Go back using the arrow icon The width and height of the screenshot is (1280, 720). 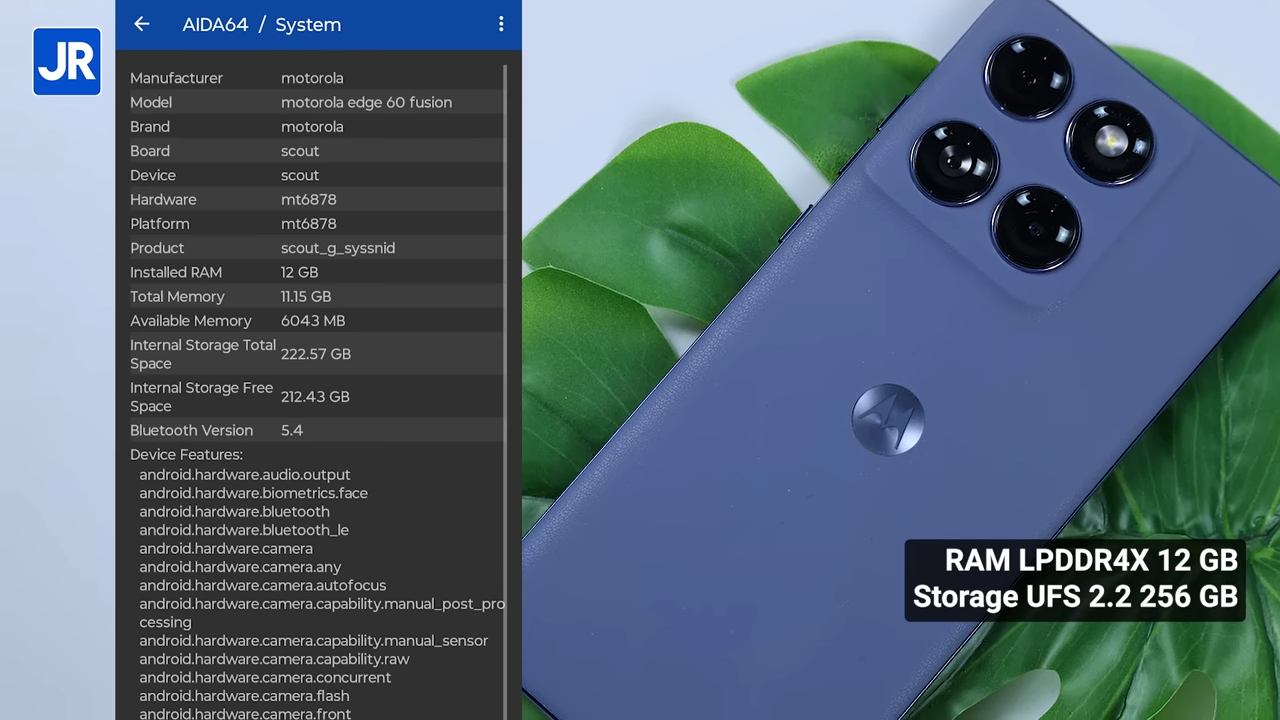[142, 24]
